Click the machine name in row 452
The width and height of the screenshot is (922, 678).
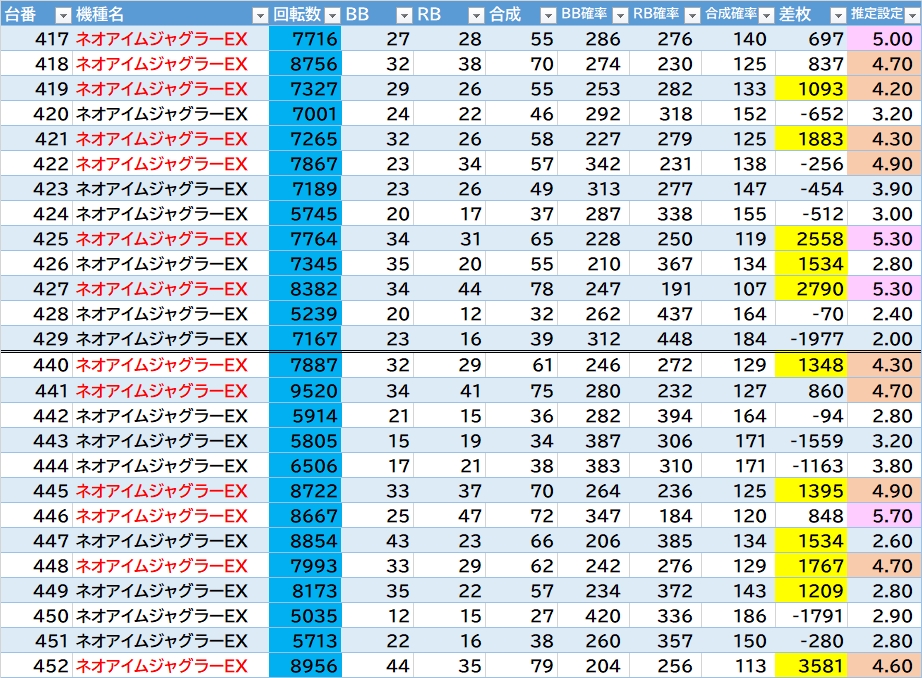click(162, 666)
